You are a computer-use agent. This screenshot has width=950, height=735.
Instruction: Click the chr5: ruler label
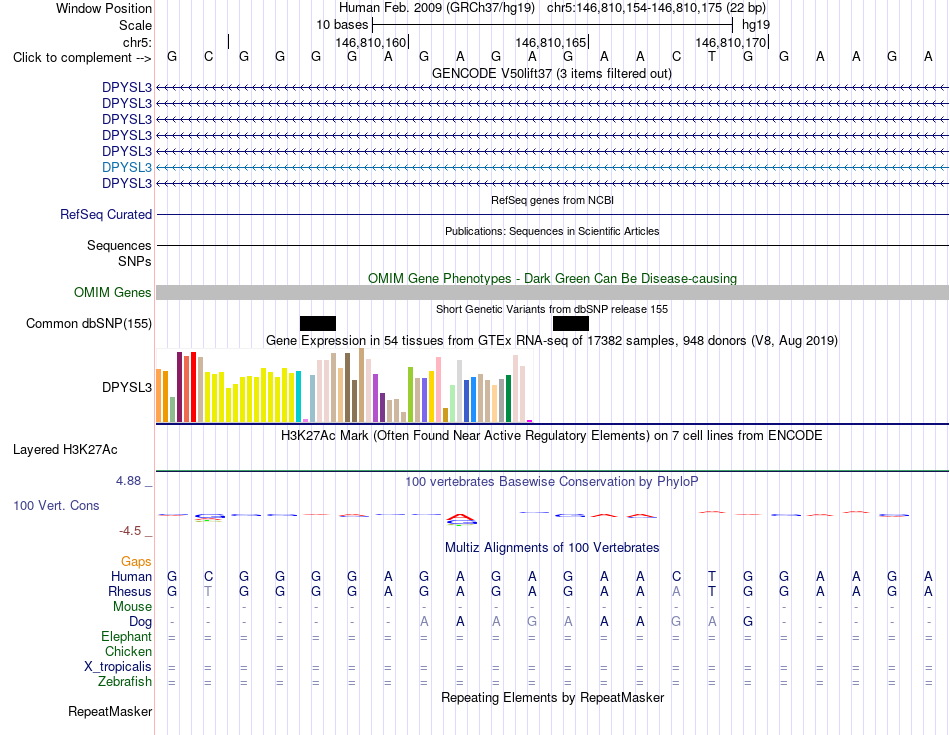(137, 42)
